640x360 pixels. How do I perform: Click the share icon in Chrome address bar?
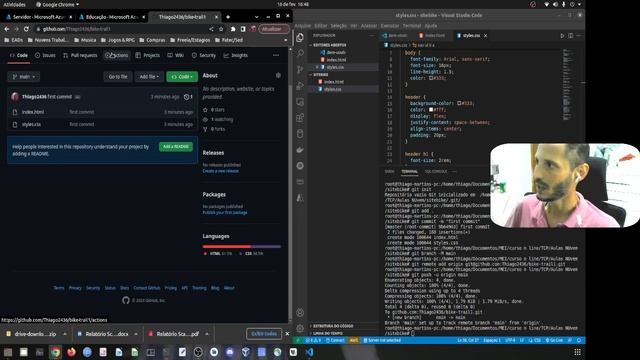tap(211, 29)
